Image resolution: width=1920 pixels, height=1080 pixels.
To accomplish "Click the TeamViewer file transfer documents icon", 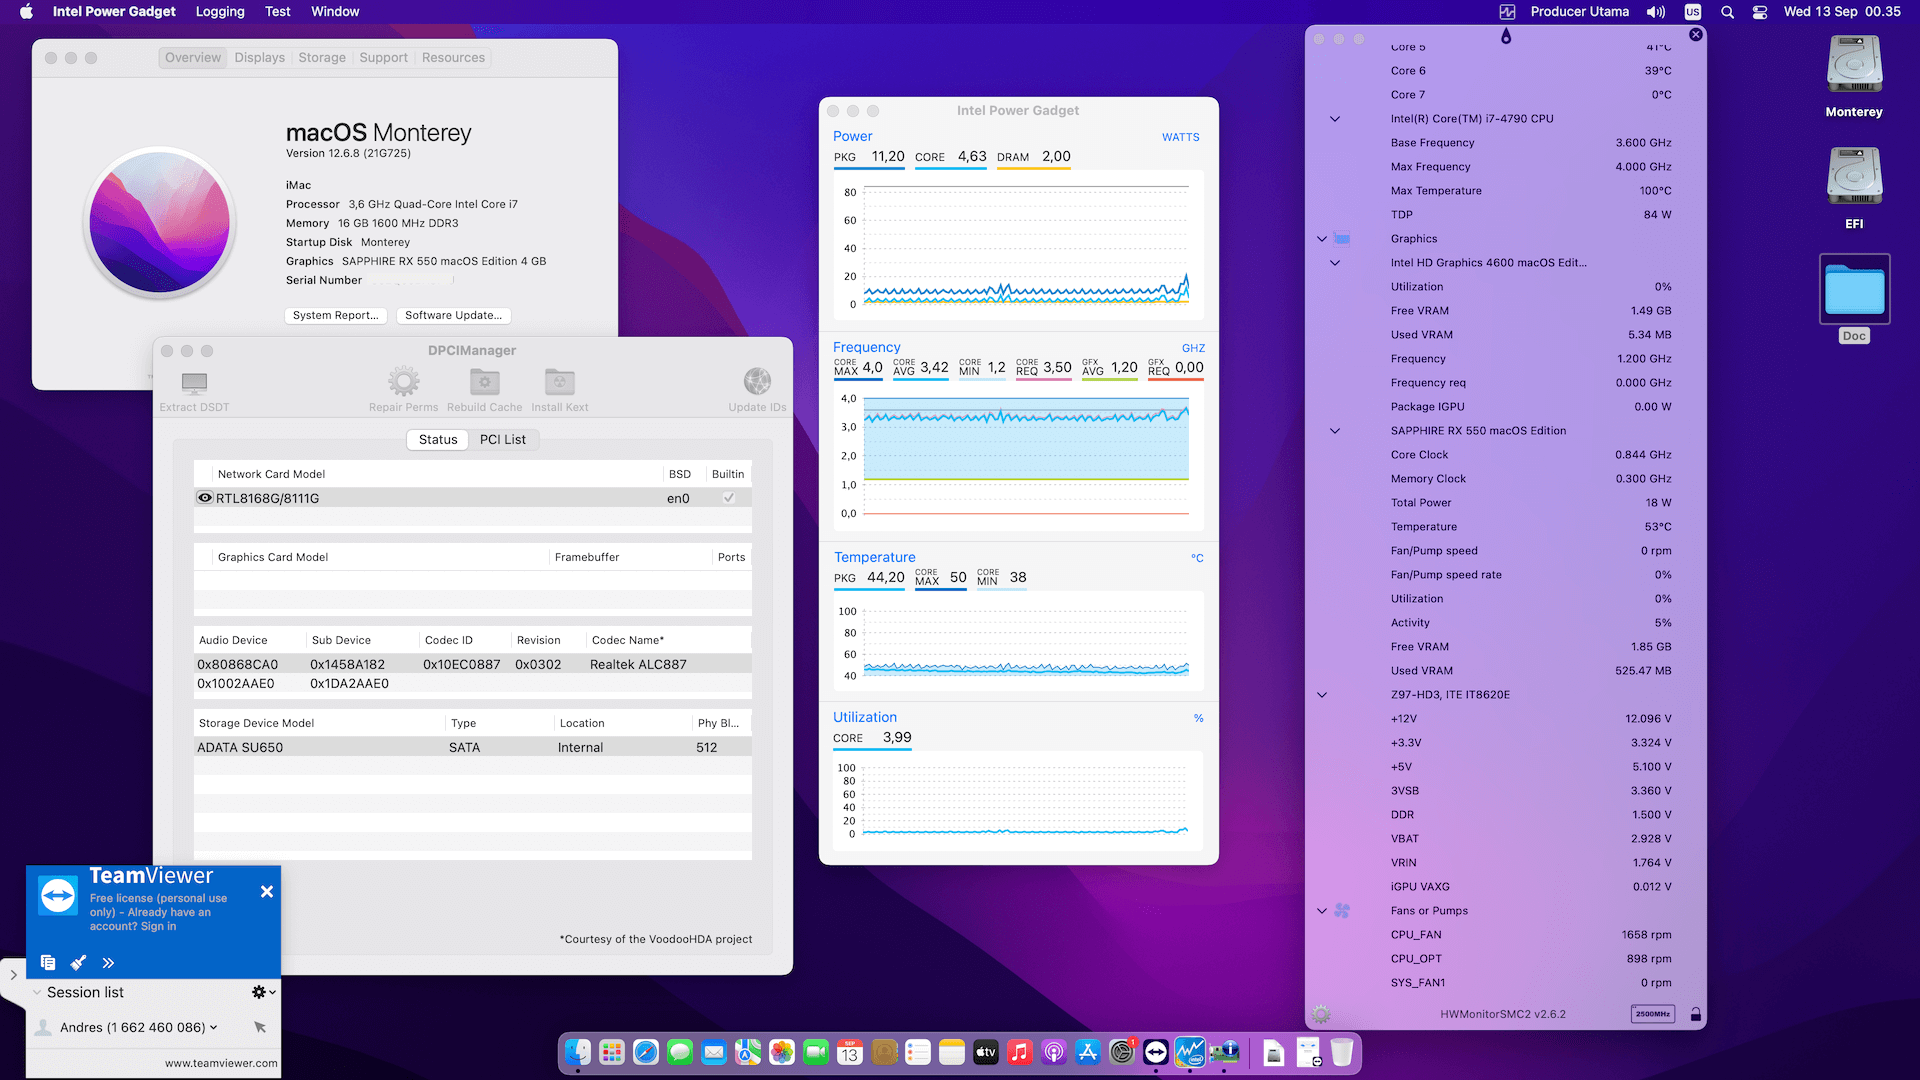I will click(x=48, y=962).
